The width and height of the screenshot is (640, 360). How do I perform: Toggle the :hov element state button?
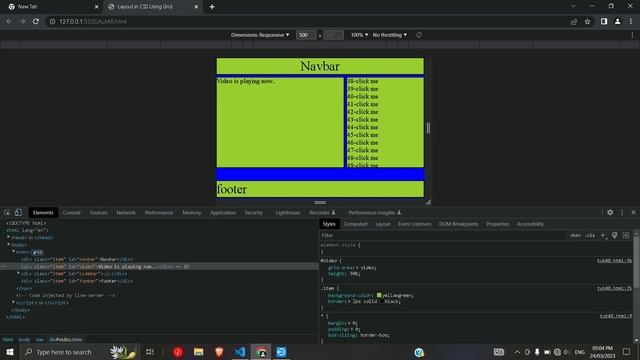click(x=575, y=235)
